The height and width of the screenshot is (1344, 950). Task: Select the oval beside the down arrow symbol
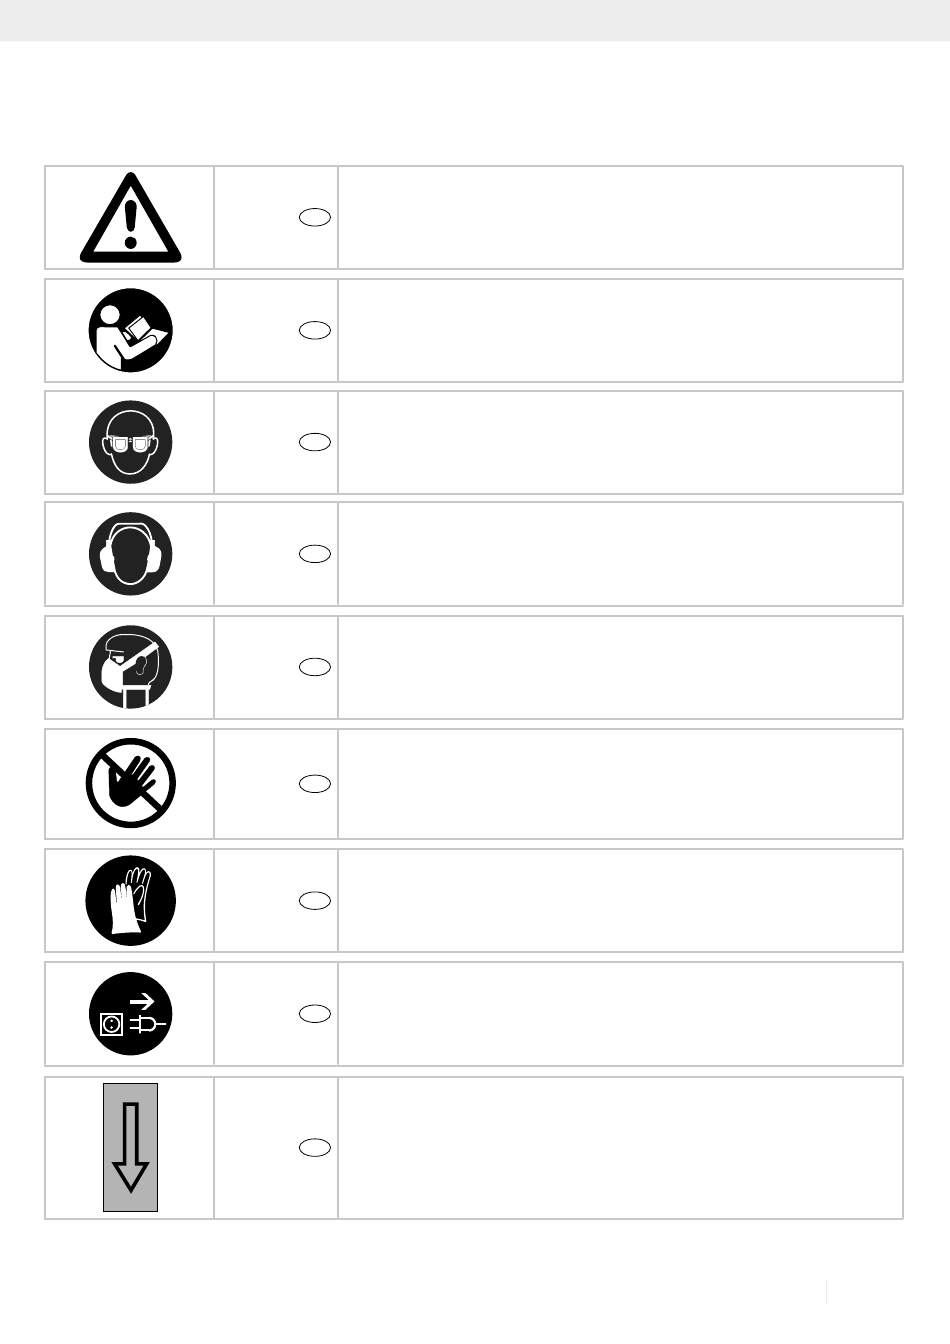click(x=315, y=1147)
